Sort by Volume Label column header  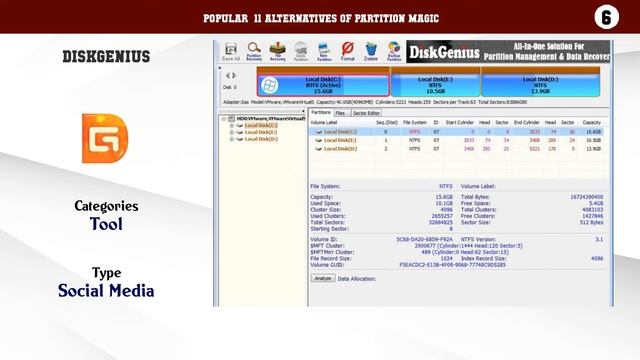pos(324,122)
